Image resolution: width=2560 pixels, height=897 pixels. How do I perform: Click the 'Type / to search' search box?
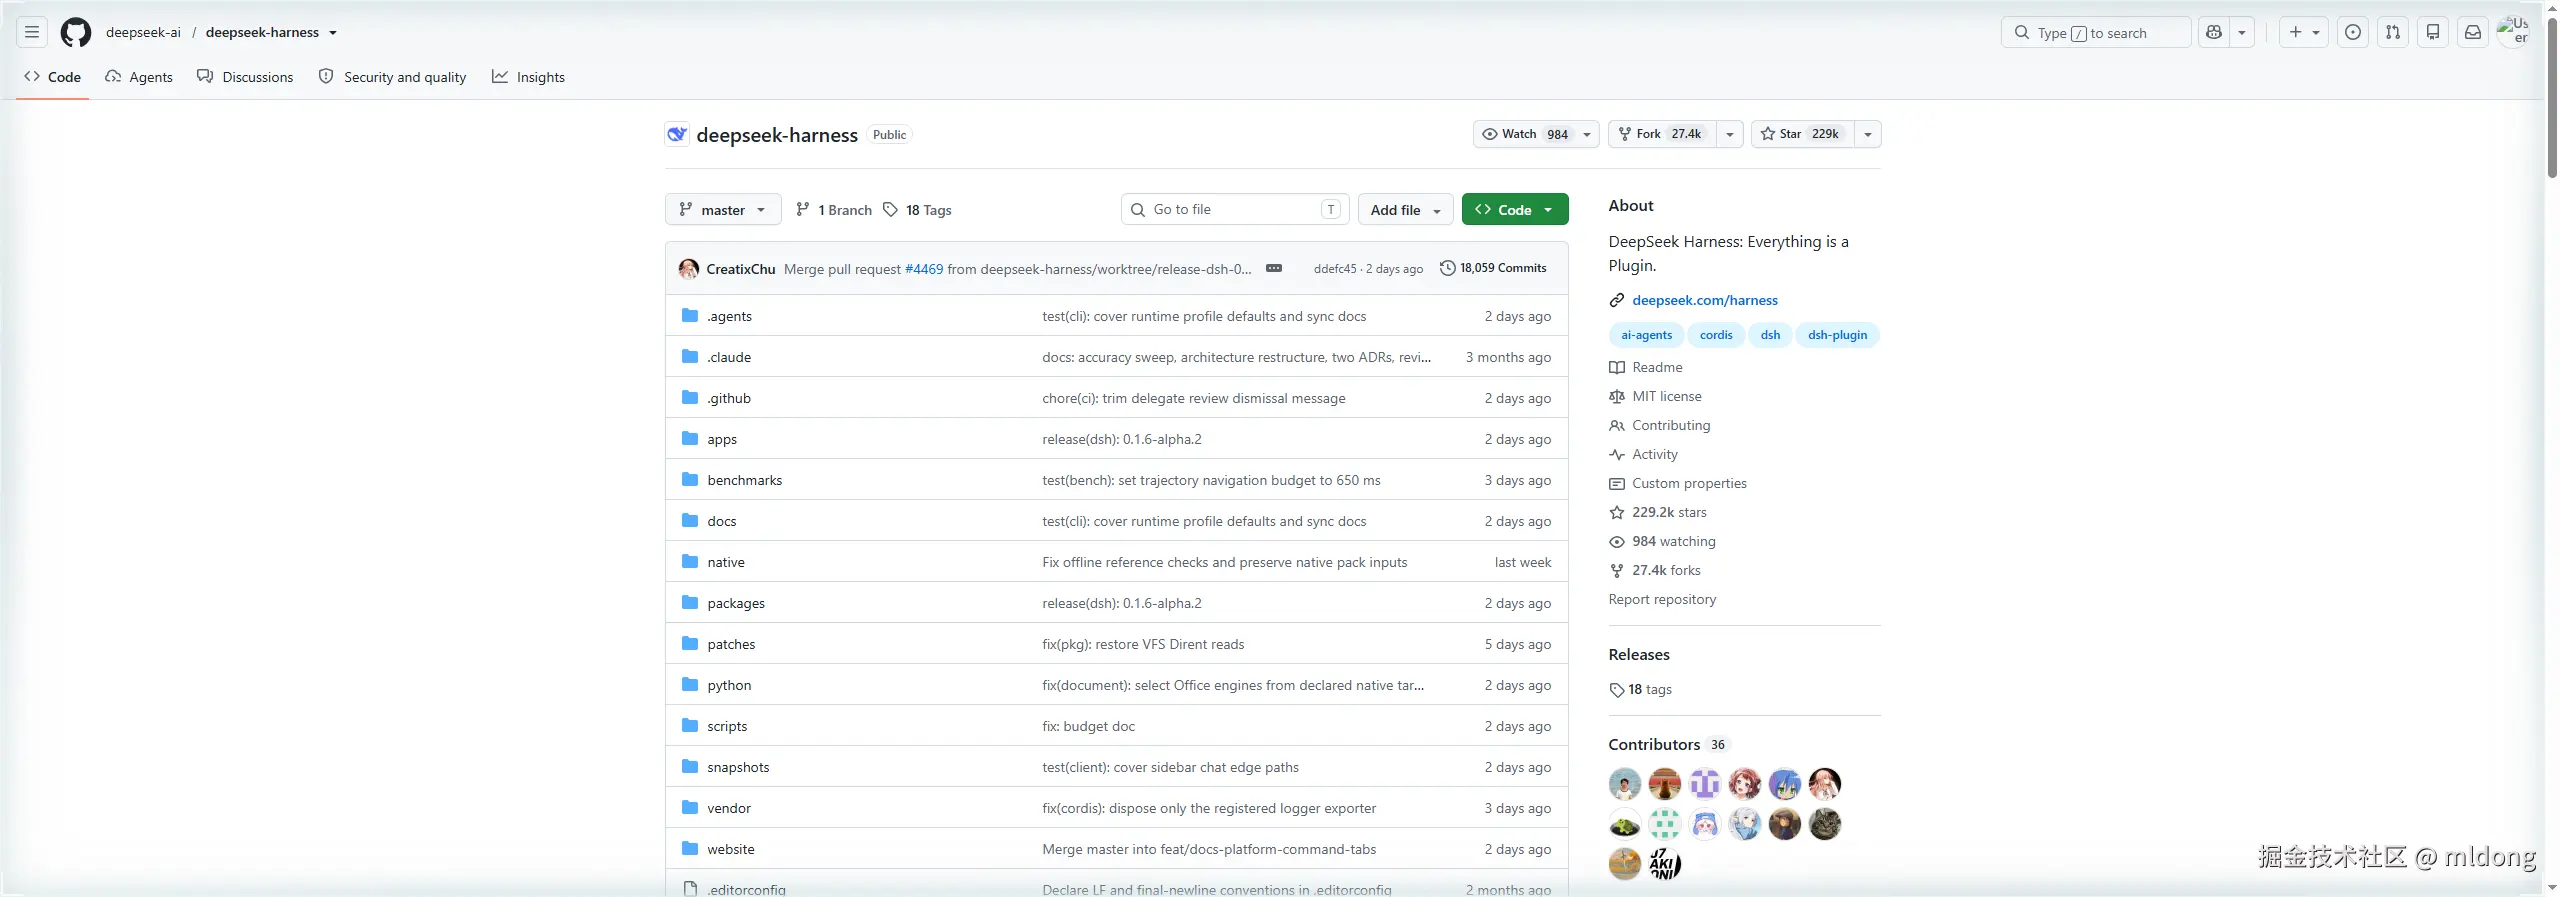pyautogui.click(x=2096, y=33)
